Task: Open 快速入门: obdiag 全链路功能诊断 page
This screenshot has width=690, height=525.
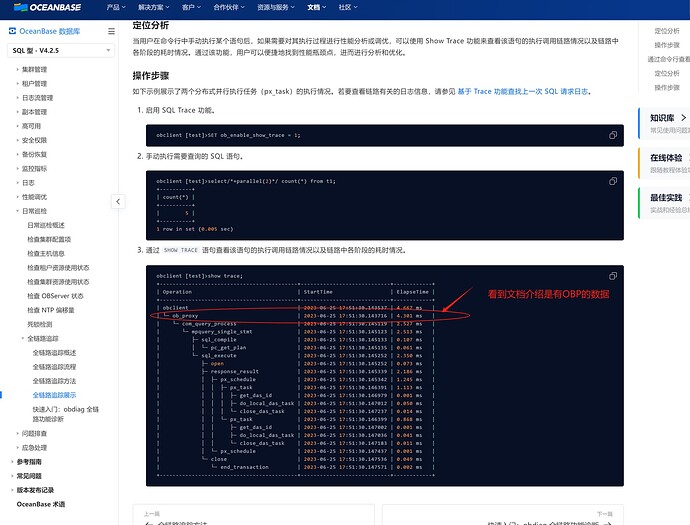Action: (66, 414)
